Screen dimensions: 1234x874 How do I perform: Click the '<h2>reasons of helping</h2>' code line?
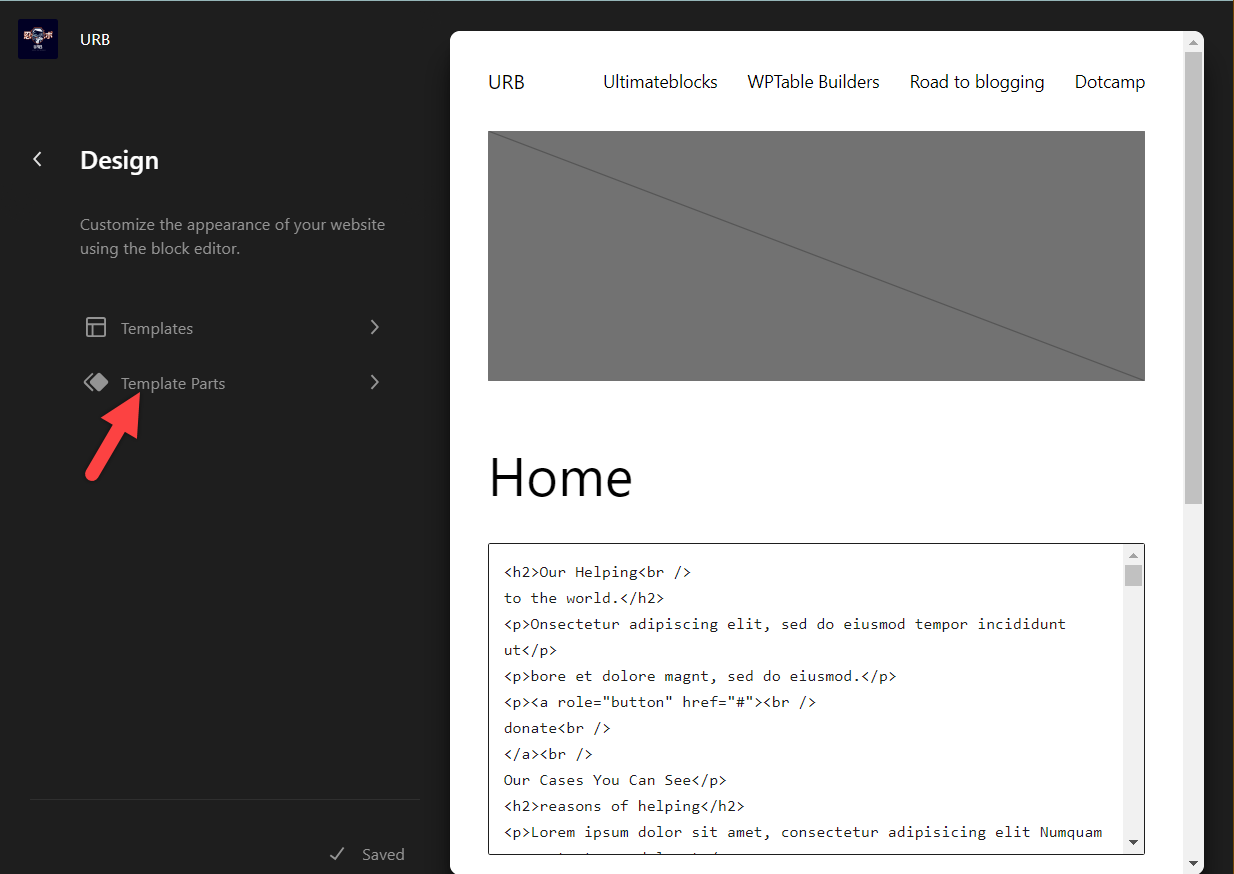tap(624, 806)
